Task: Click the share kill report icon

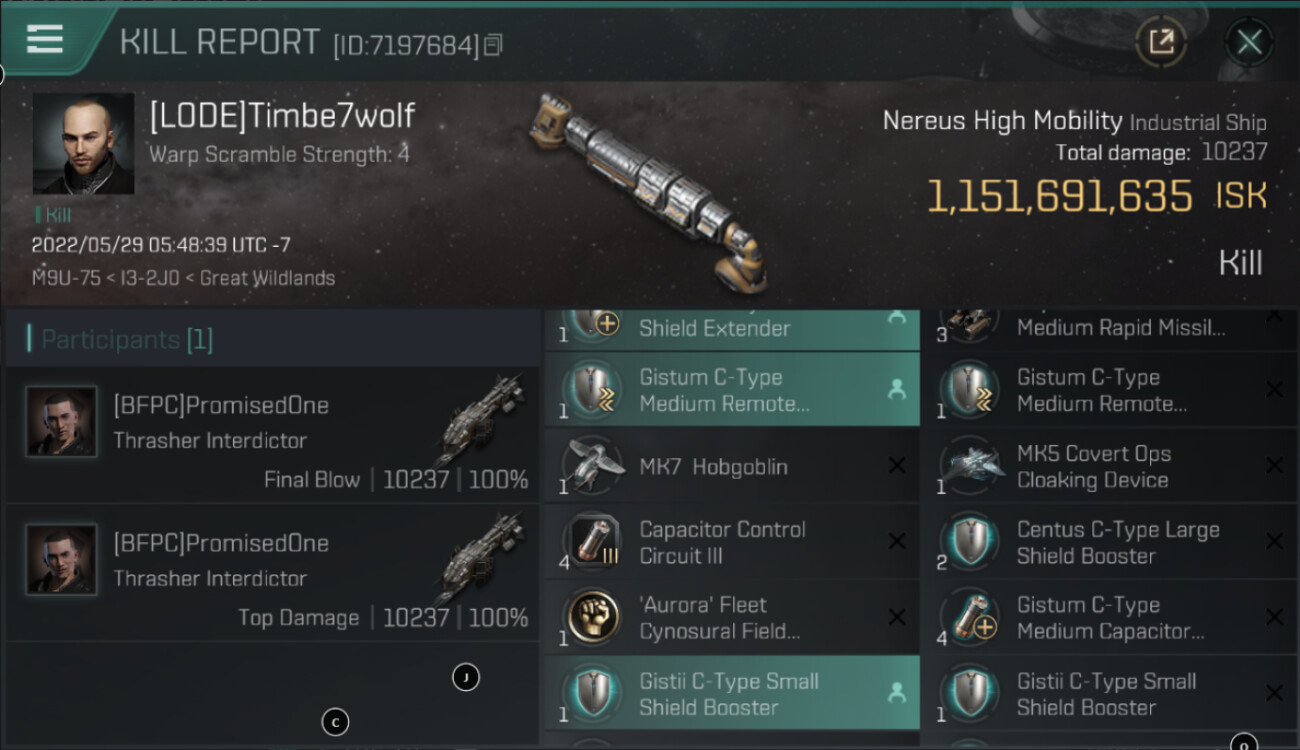Action: tap(1160, 42)
